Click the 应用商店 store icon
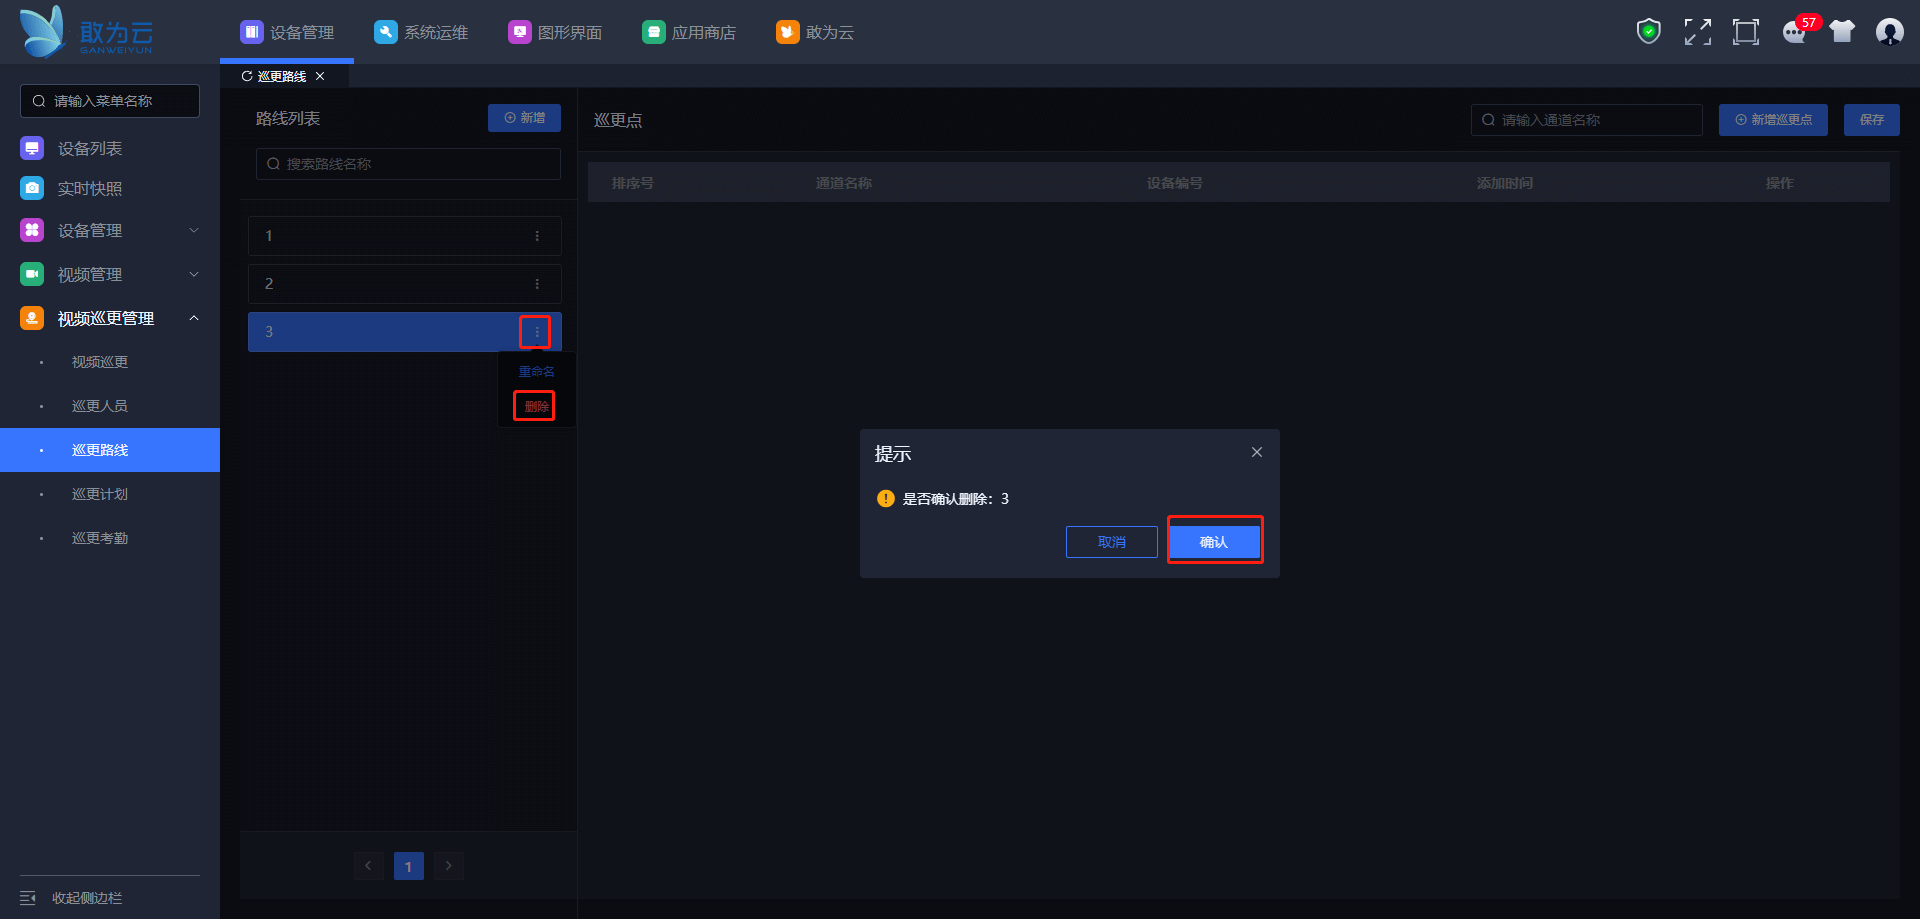1920x919 pixels. click(x=654, y=32)
